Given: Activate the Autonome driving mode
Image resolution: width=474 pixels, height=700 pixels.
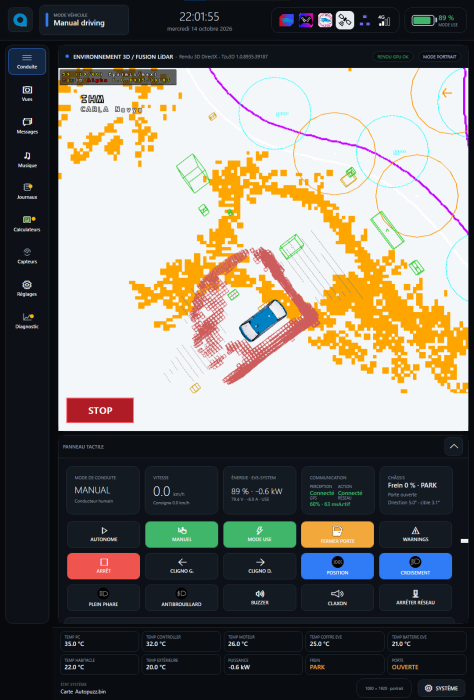Looking at the screenshot, I should click(104, 534).
